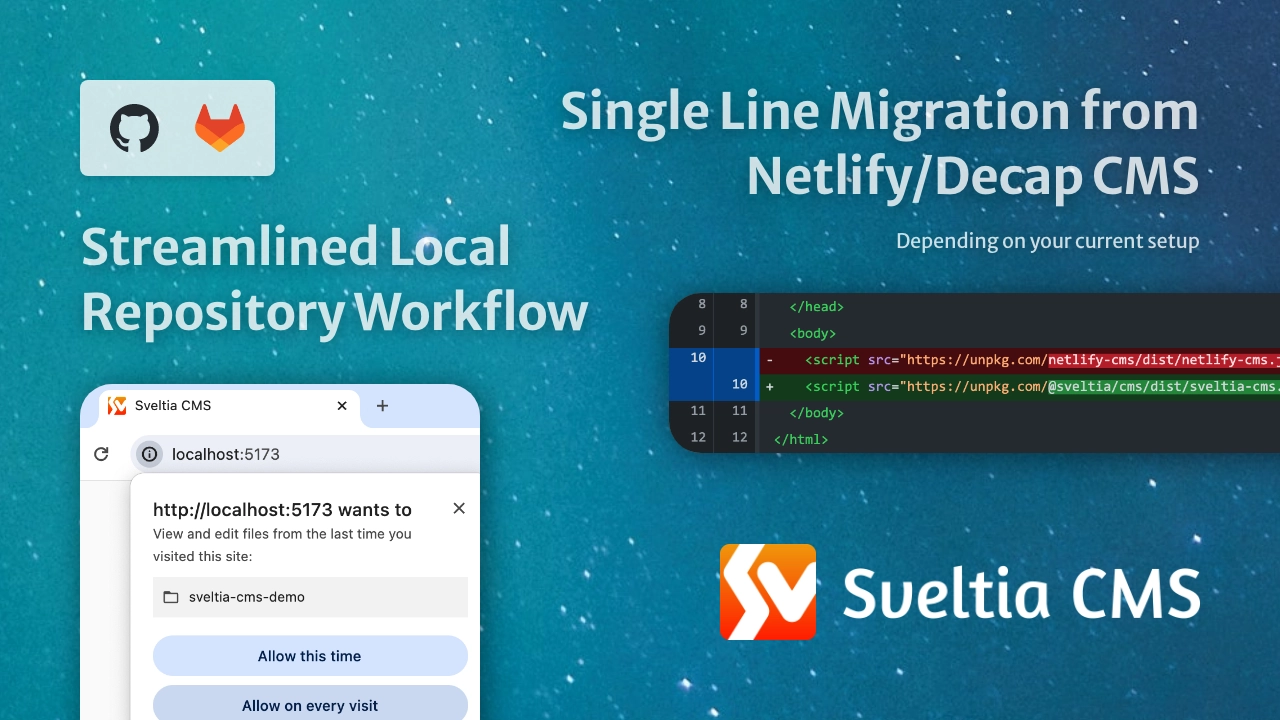Click 'Depending on your current setup' caption
Viewport: 1280px width, 720px height.
(x=1047, y=241)
